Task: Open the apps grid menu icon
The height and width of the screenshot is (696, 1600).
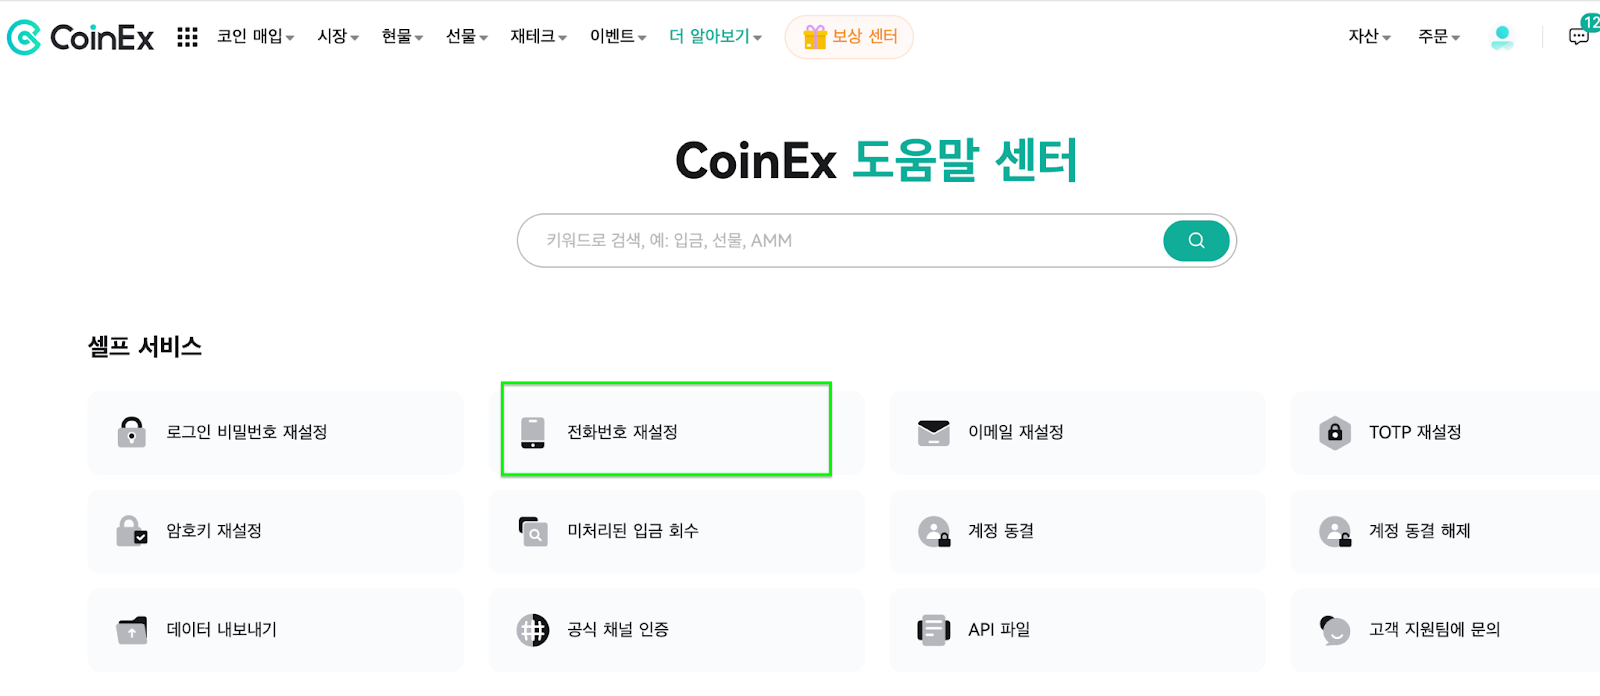Action: tap(187, 37)
